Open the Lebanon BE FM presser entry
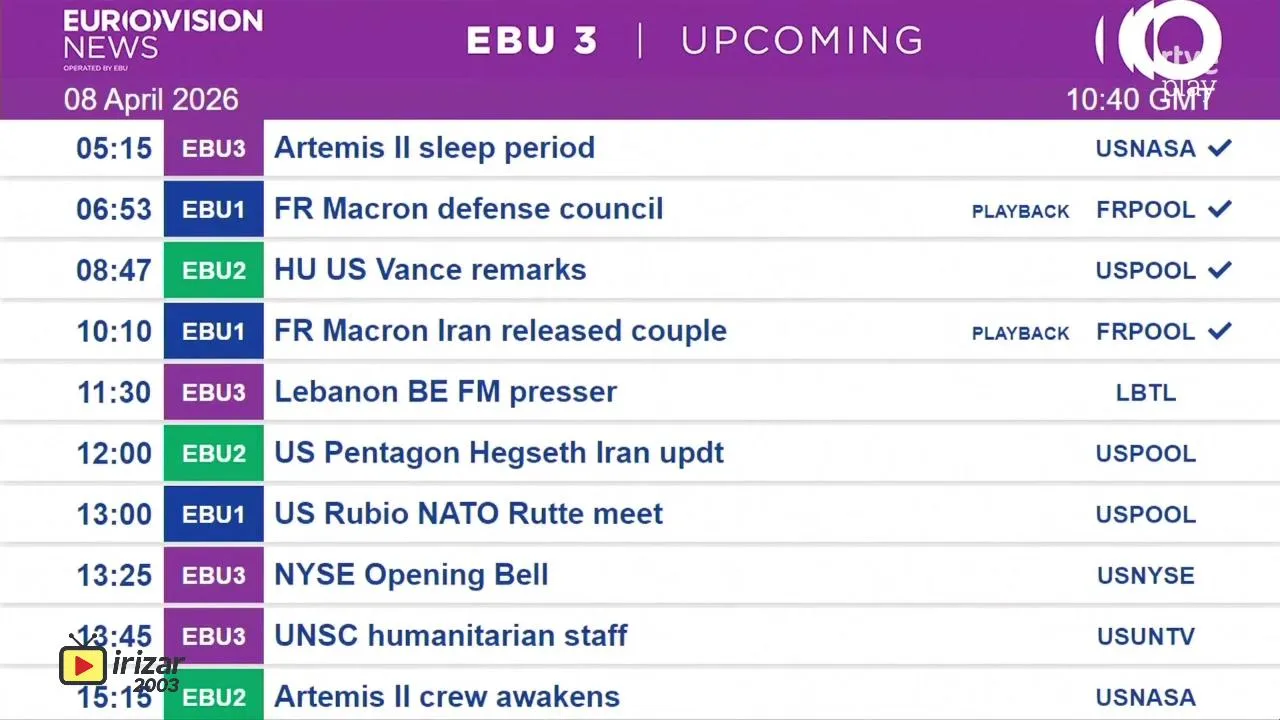This screenshot has height=720, width=1280. (445, 392)
